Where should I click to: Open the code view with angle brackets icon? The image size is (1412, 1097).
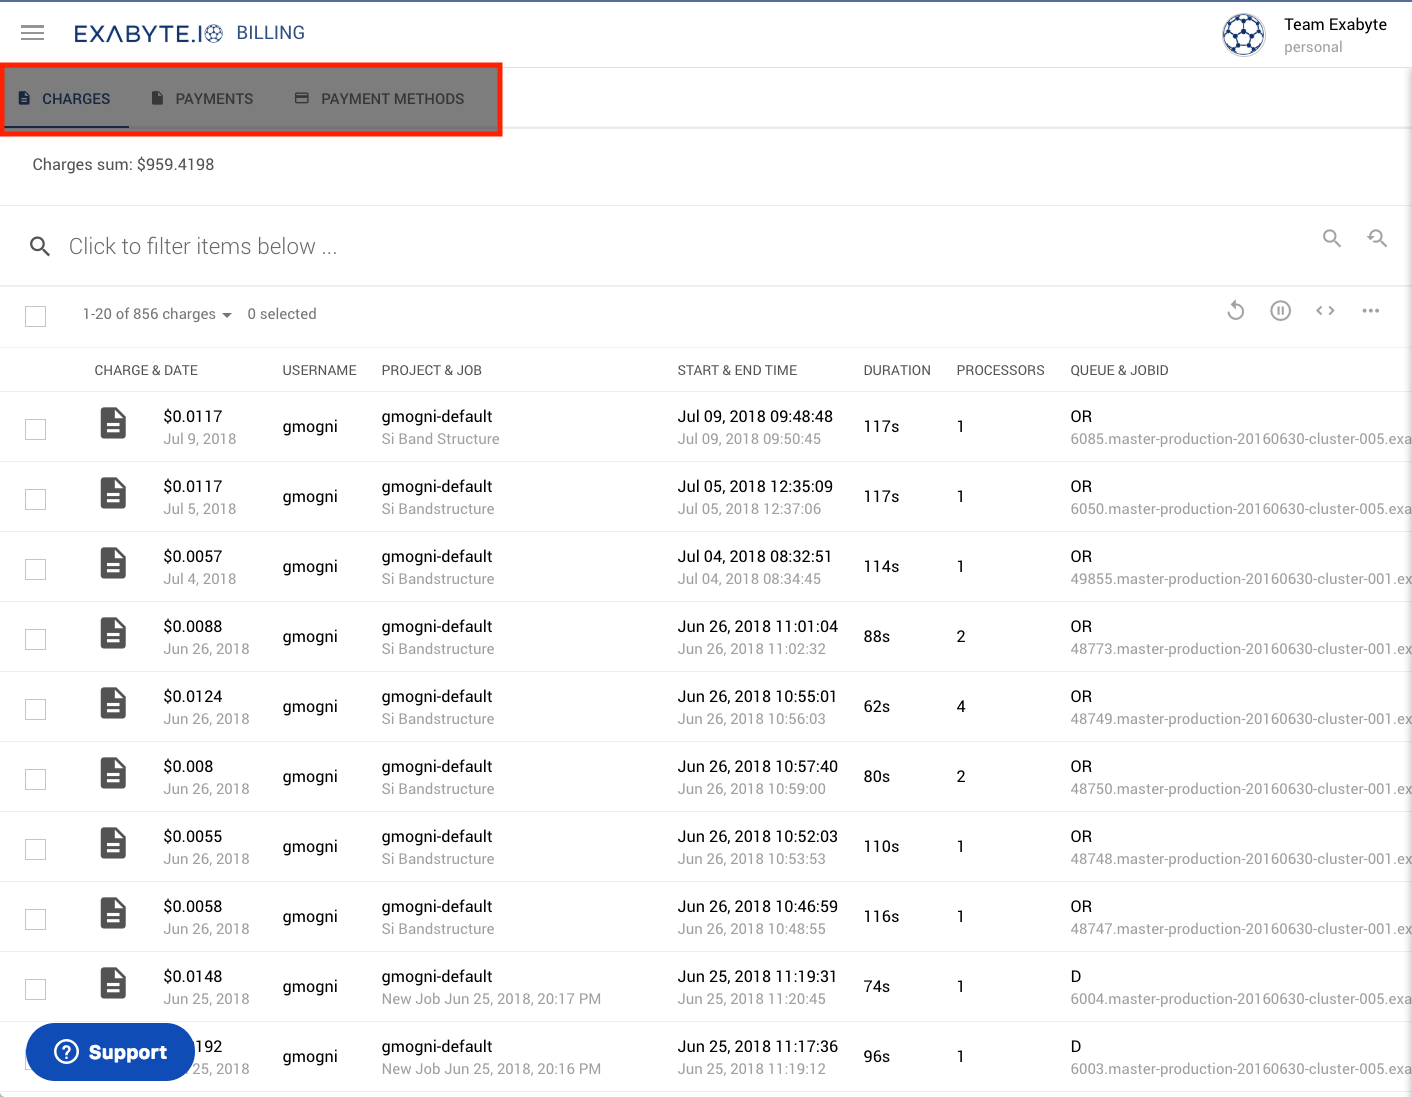click(x=1324, y=311)
